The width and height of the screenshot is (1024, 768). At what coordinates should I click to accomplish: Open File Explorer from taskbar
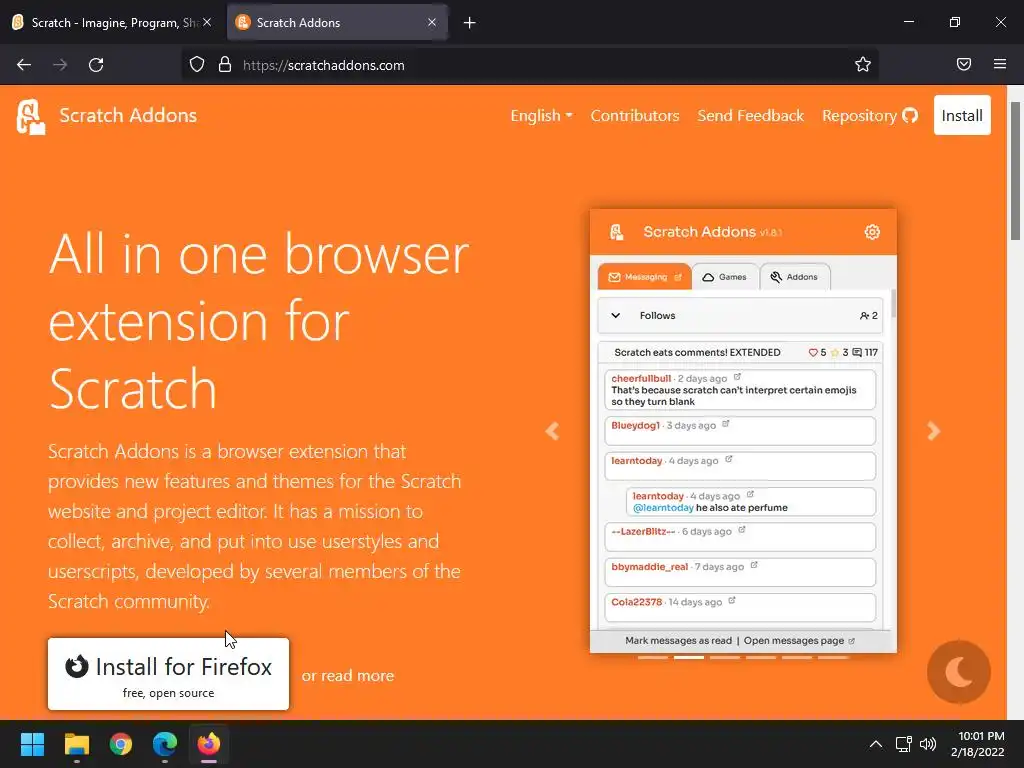coord(76,744)
